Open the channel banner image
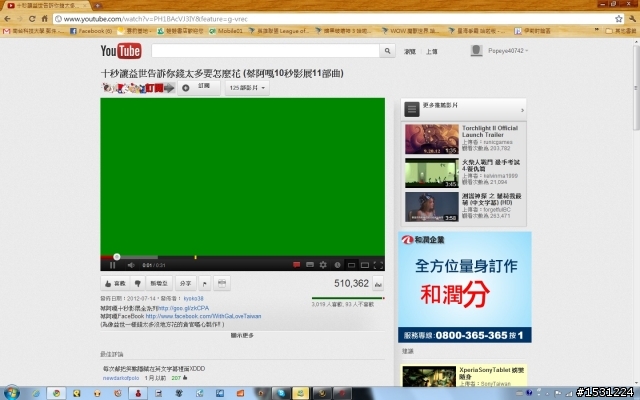640x400 pixels. coord(138,88)
